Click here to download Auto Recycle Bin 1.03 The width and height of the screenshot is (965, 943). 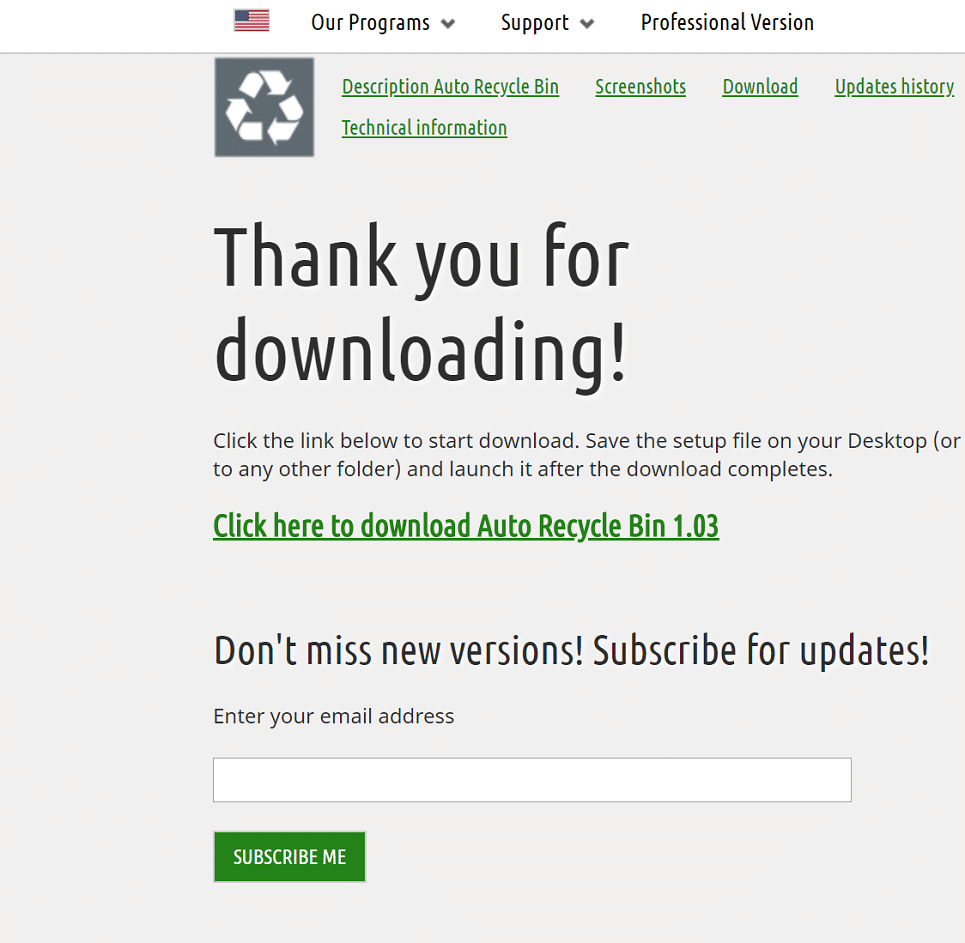coord(466,526)
